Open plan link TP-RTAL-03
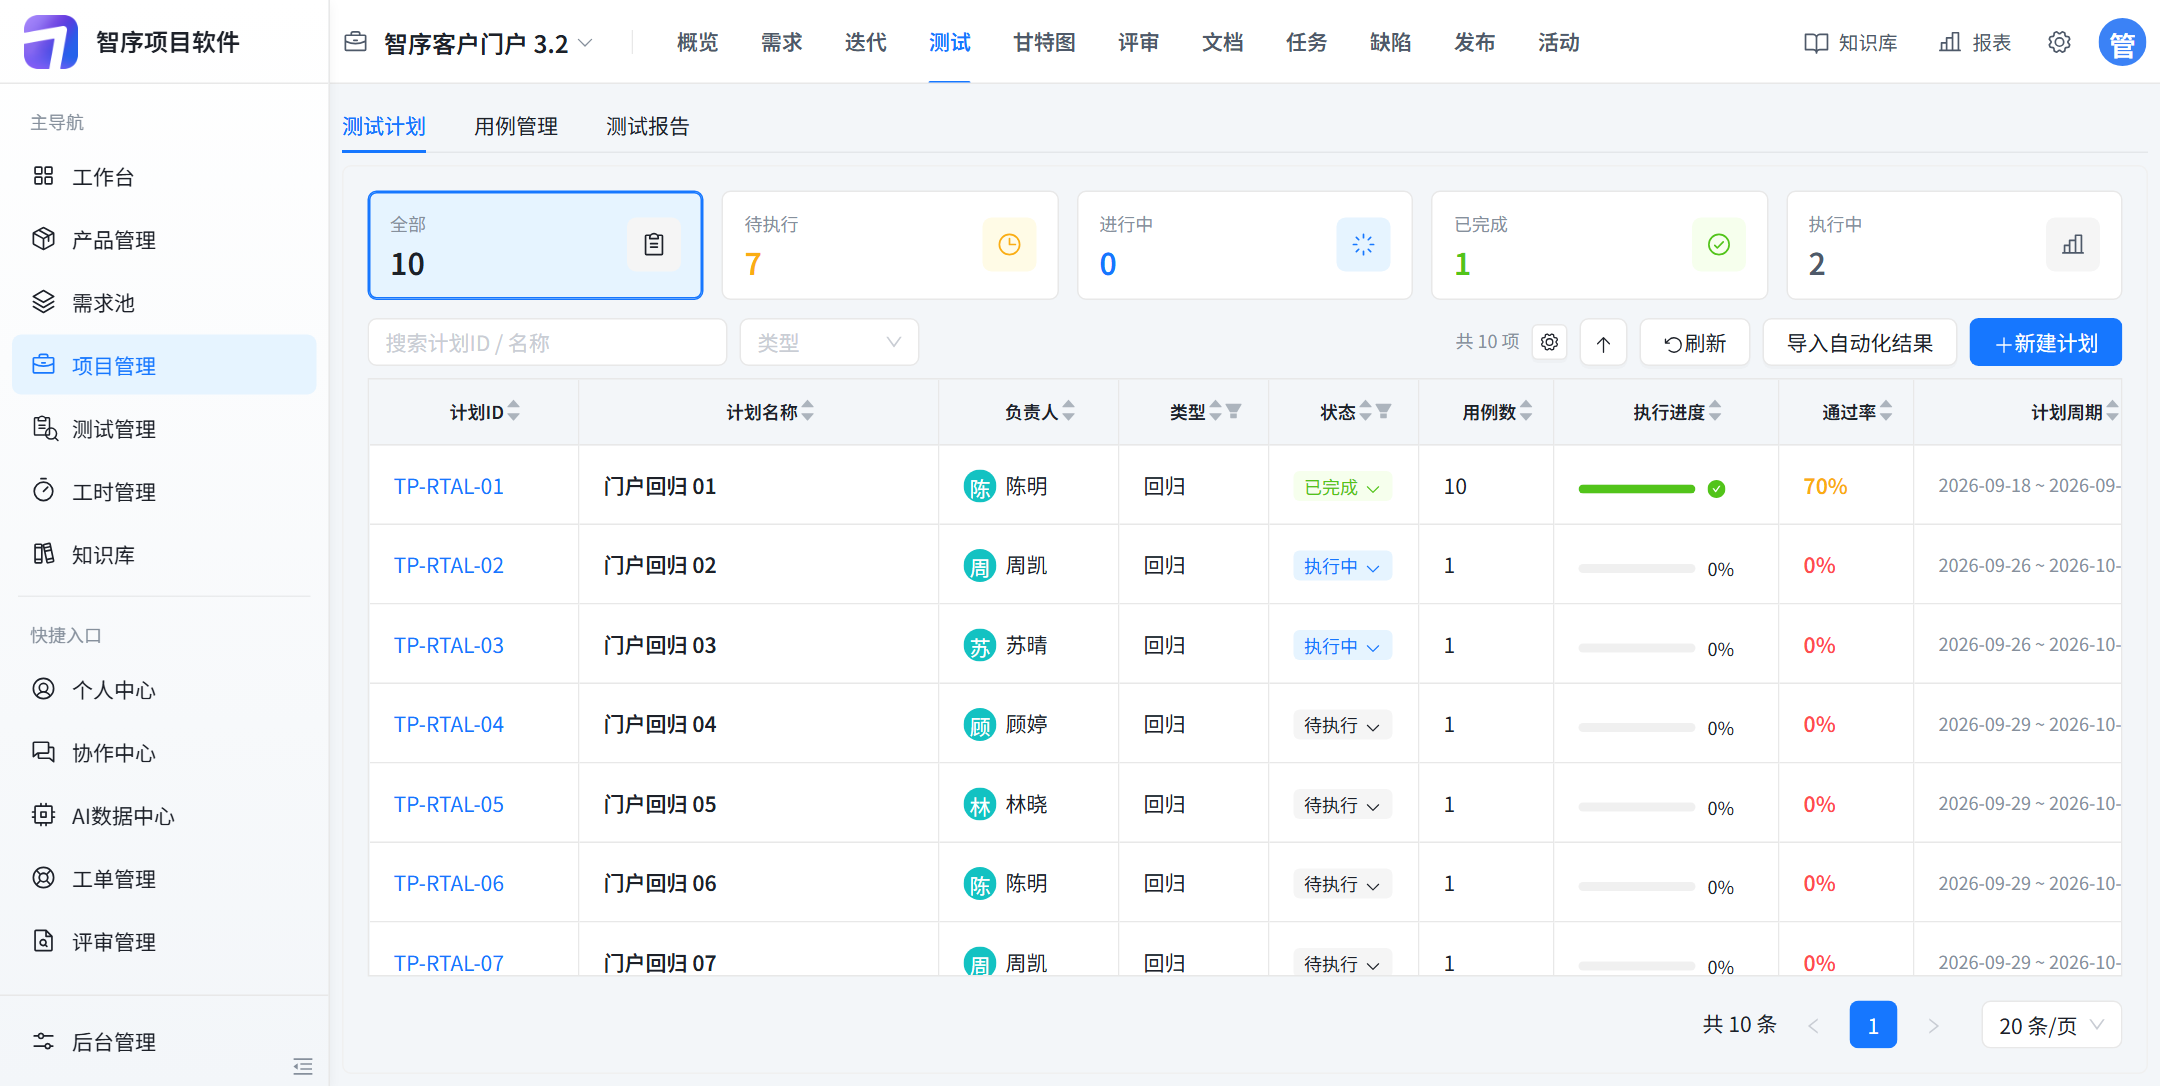The width and height of the screenshot is (2160, 1086). coord(449,645)
